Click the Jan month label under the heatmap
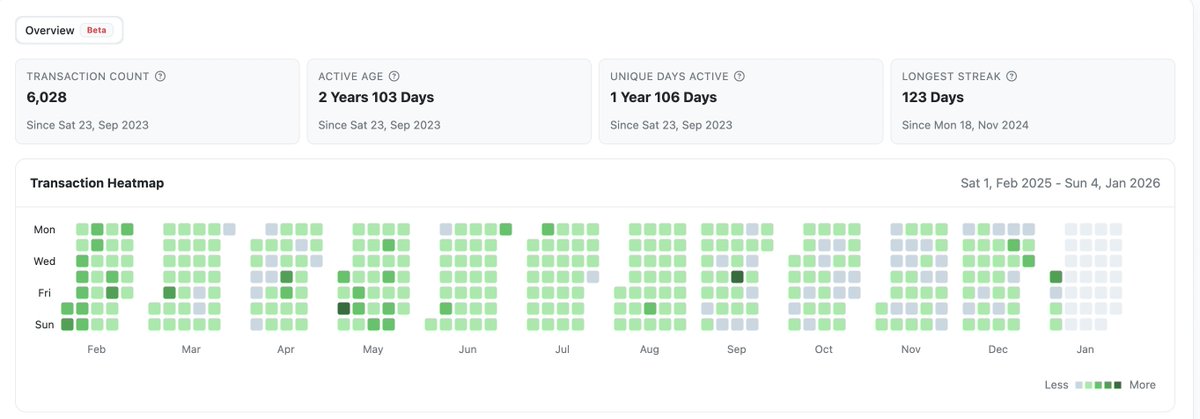 pos(1085,350)
